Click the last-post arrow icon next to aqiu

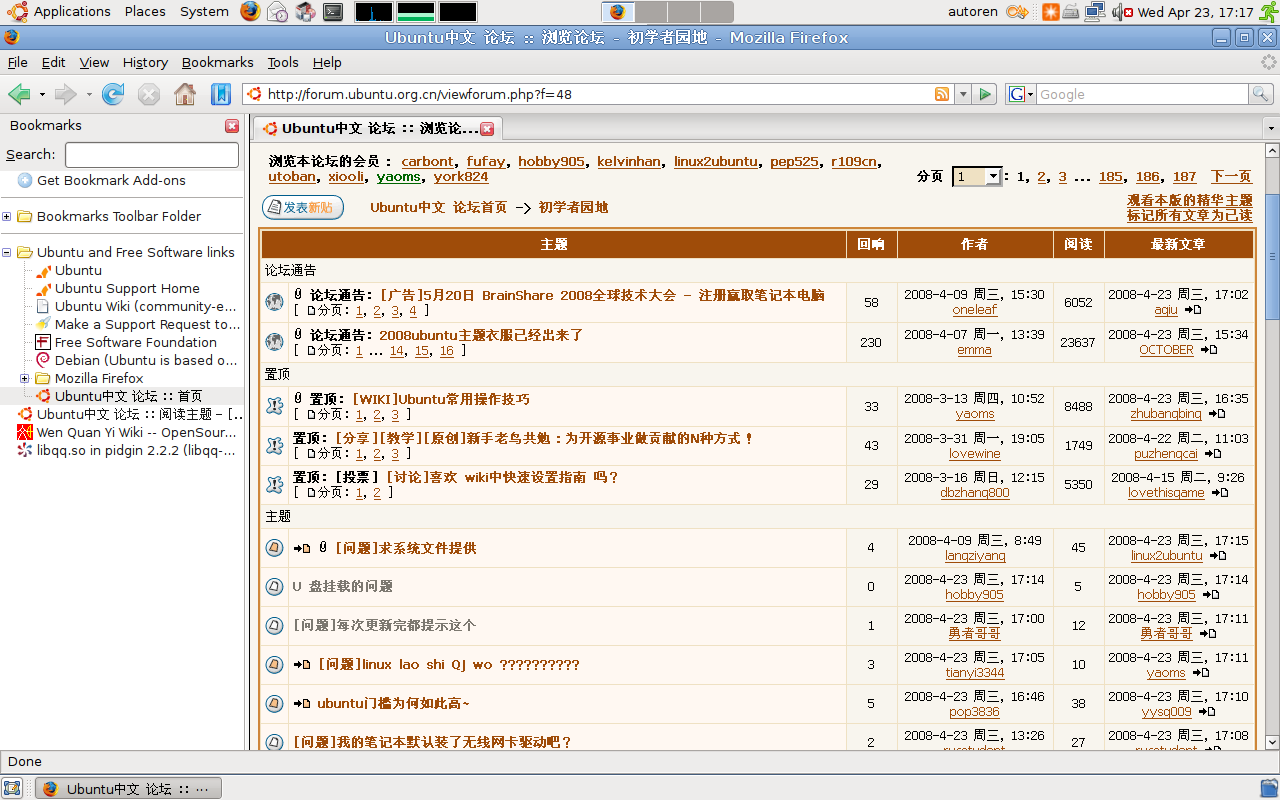click(1192, 310)
